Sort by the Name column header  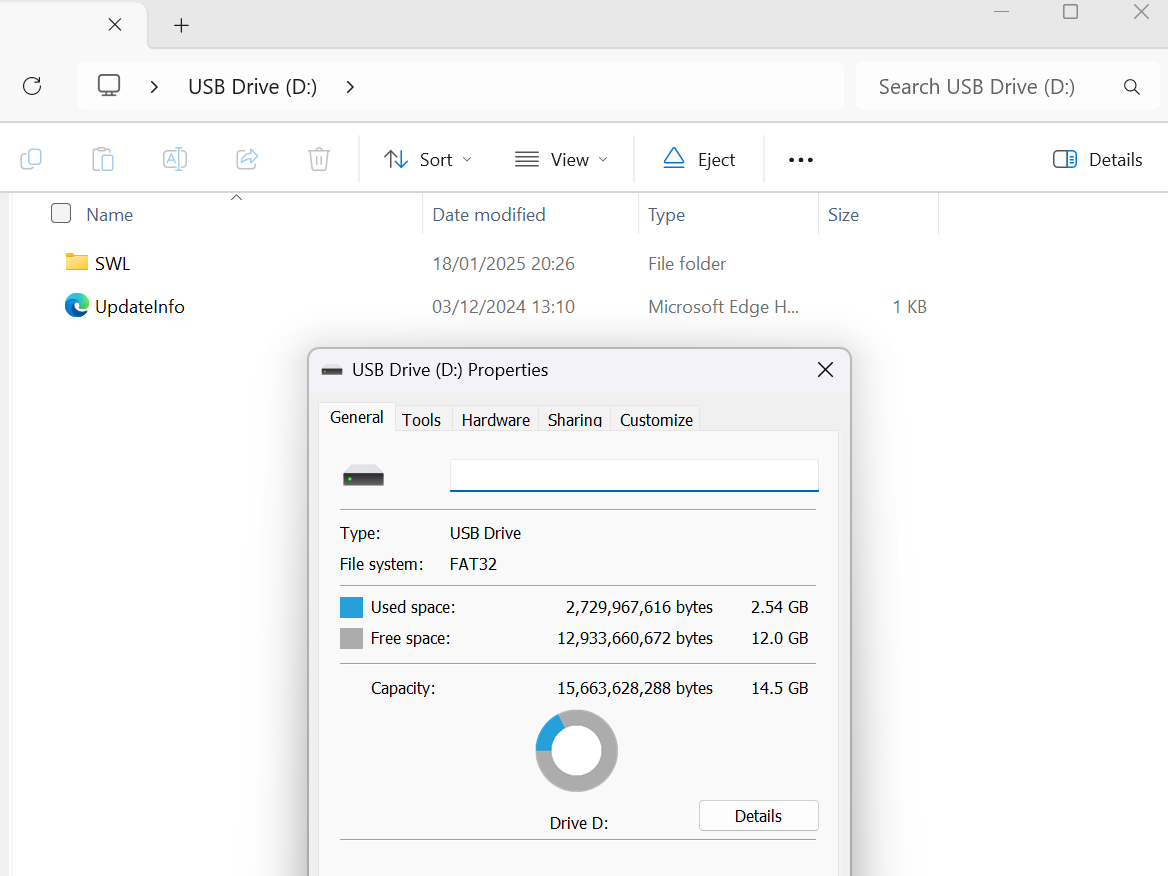coord(110,215)
